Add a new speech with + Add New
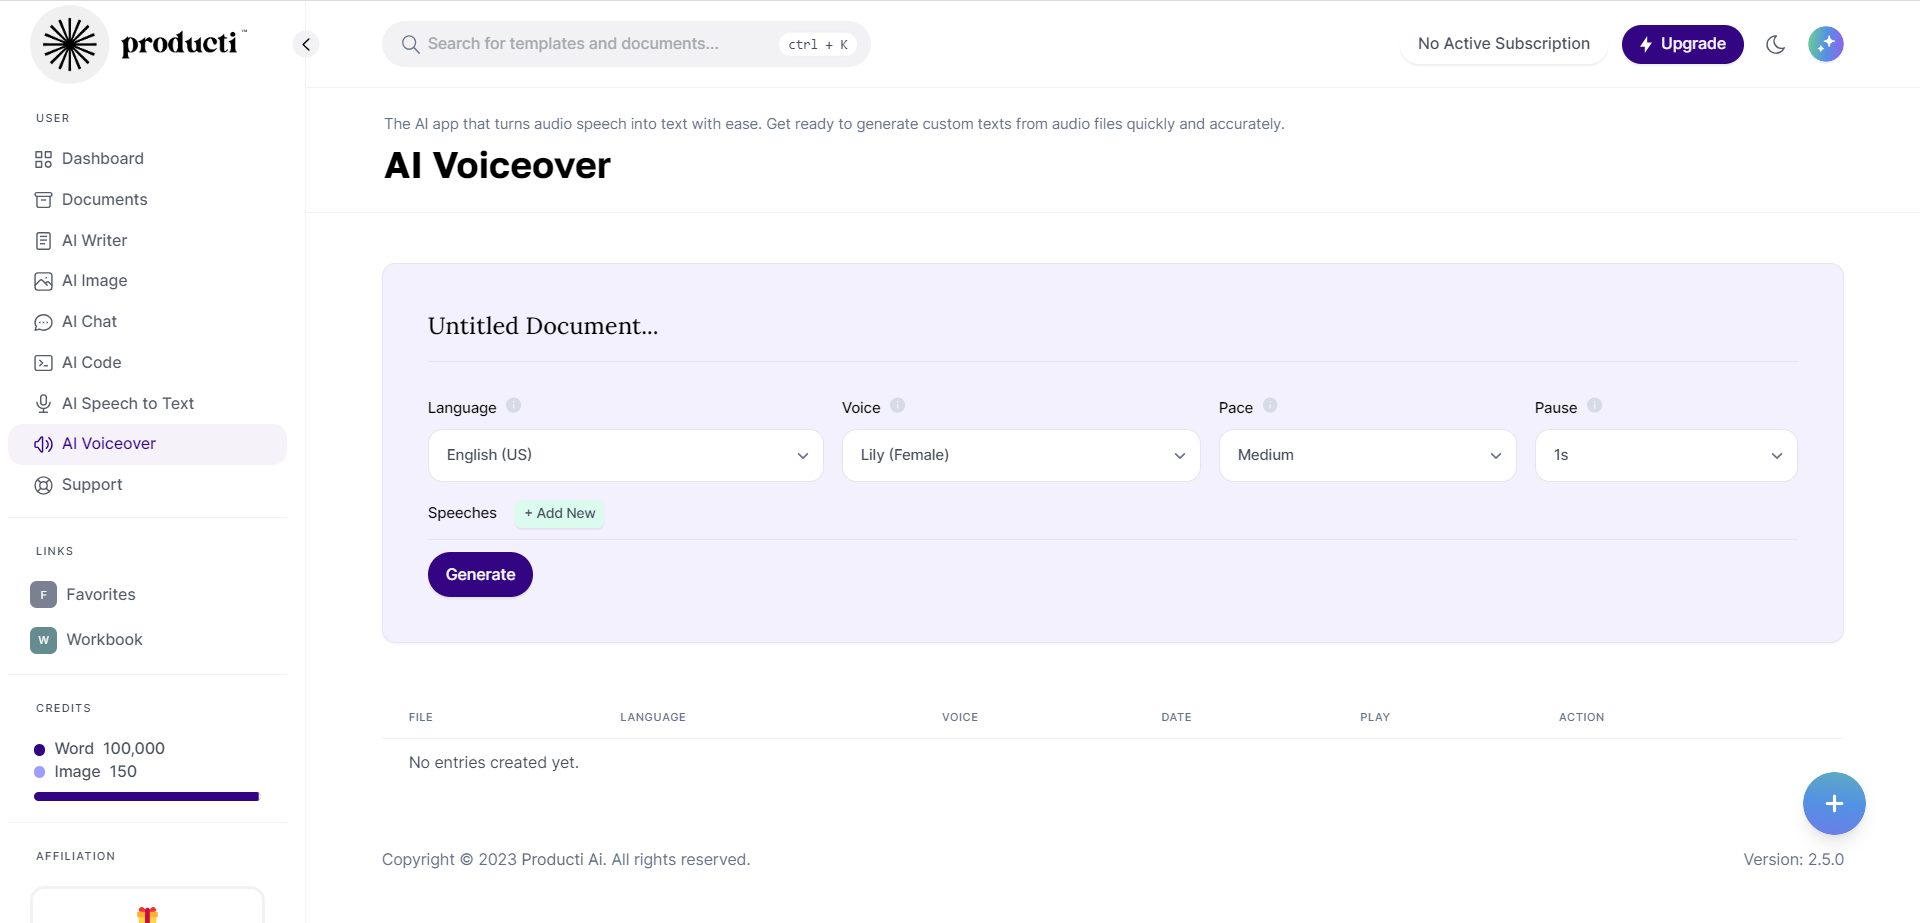1920x923 pixels. (559, 513)
